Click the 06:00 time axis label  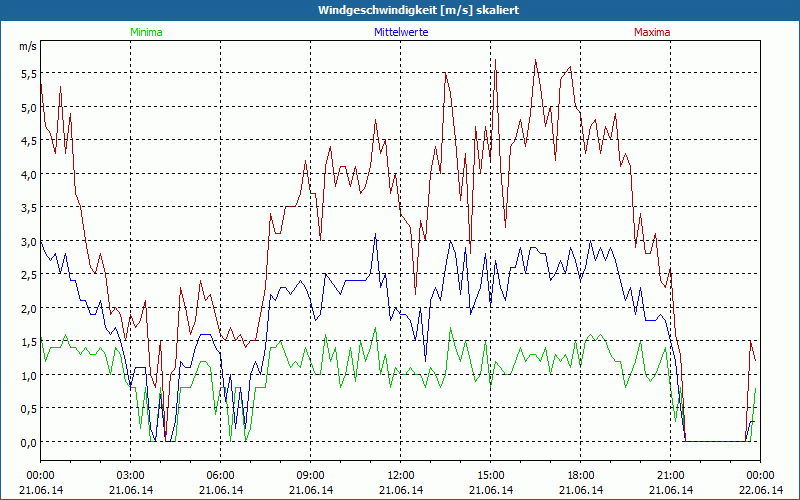tap(220, 476)
